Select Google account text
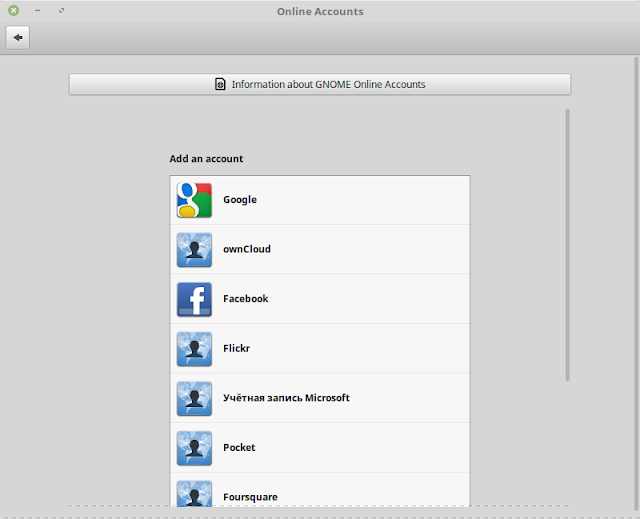This screenshot has height=519, width=640. 240,200
